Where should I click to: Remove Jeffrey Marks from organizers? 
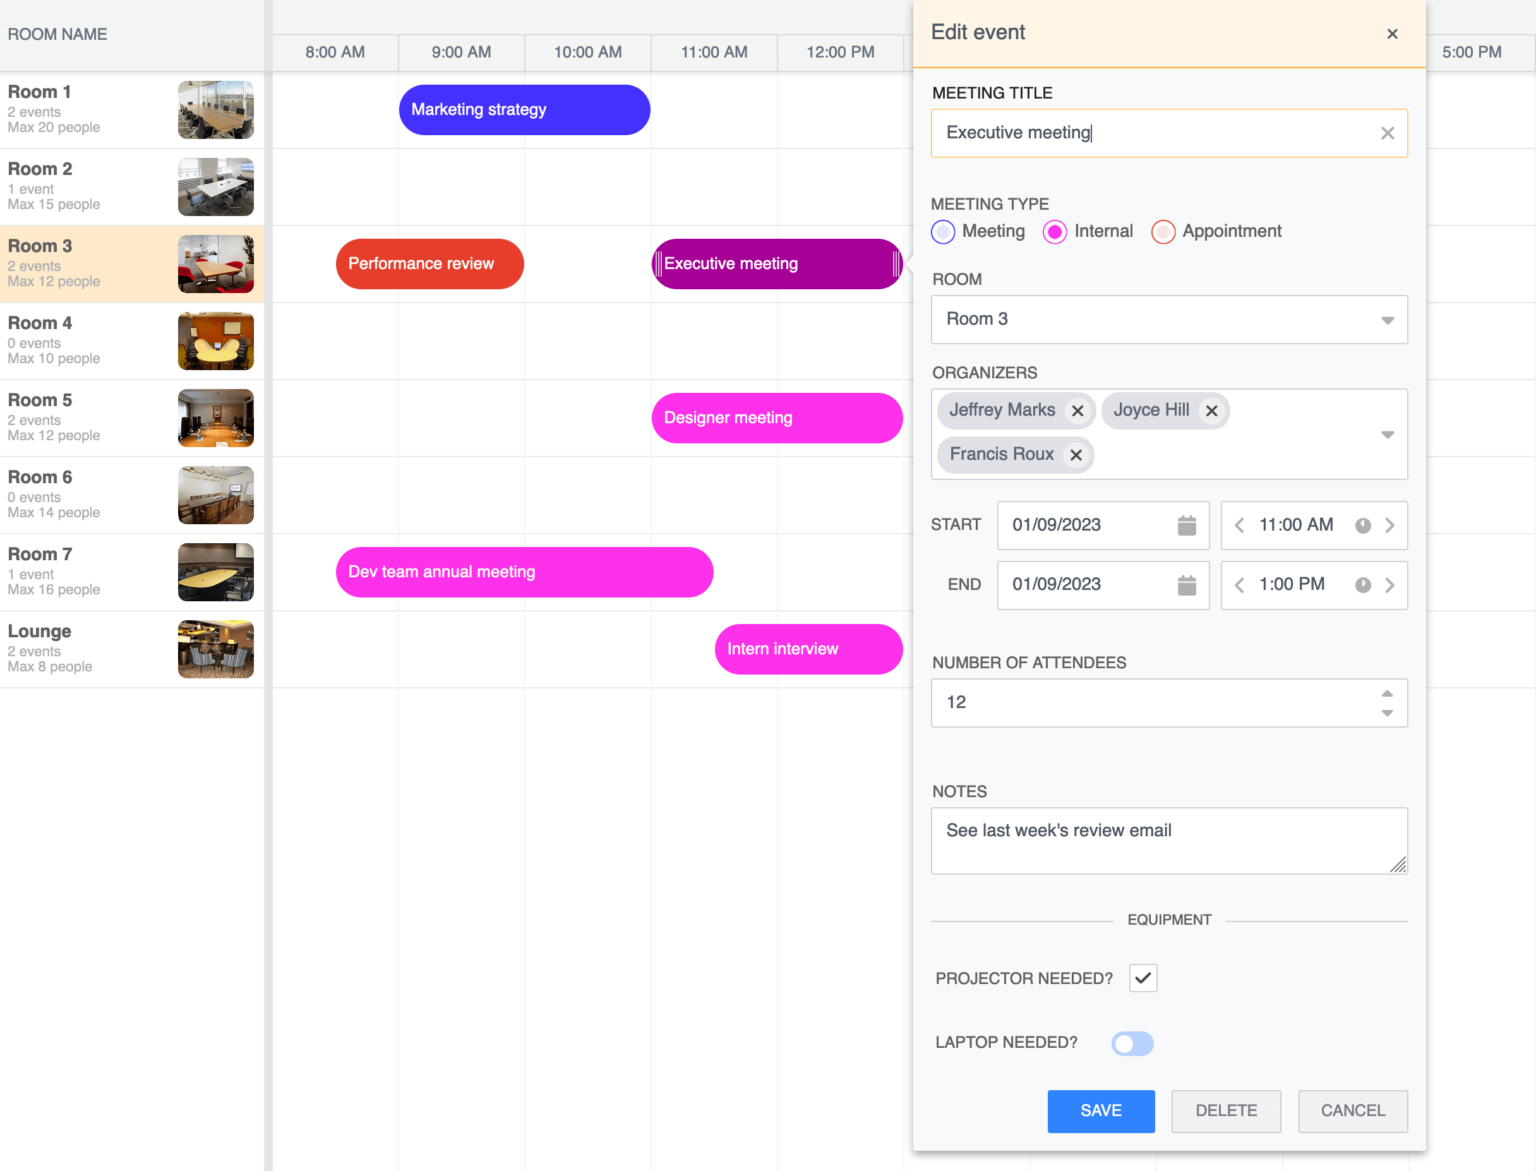(x=1078, y=410)
